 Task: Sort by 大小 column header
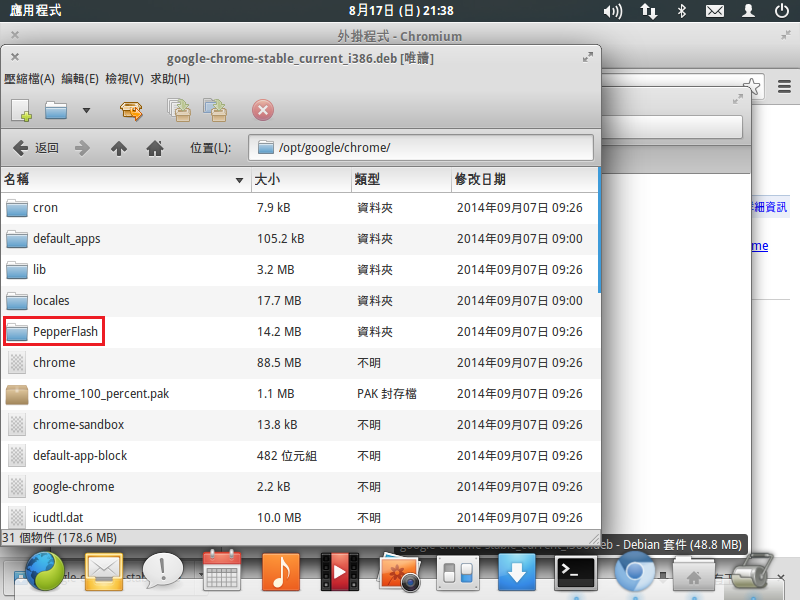pyautogui.click(x=301, y=180)
